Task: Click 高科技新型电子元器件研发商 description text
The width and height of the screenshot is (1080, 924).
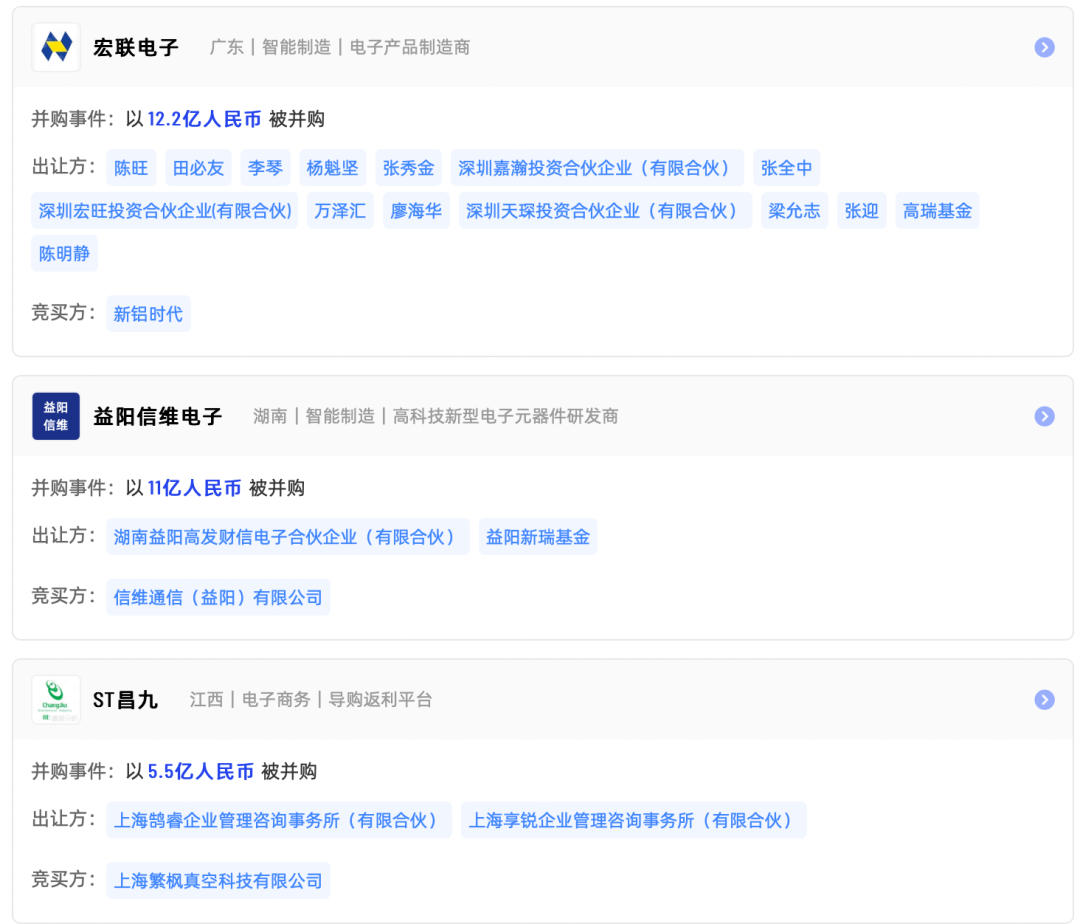Action: tap(506, 417)
